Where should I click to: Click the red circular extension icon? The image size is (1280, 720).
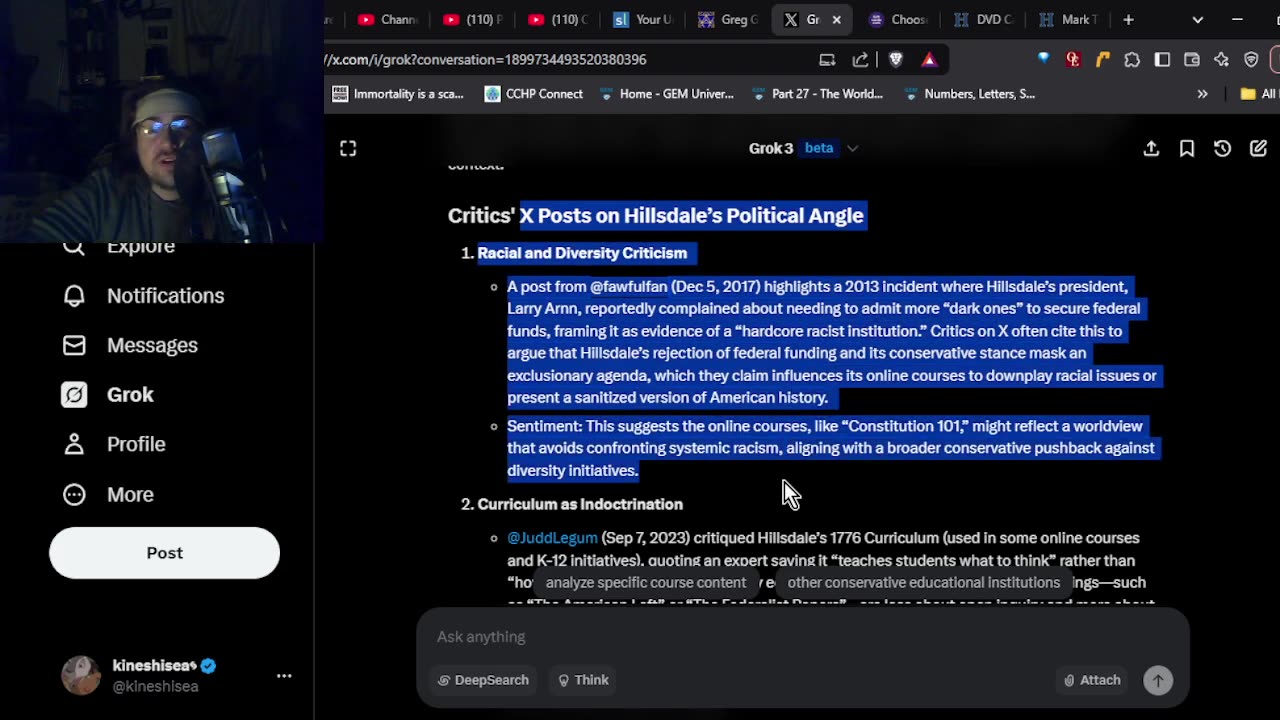point(1073,60)
